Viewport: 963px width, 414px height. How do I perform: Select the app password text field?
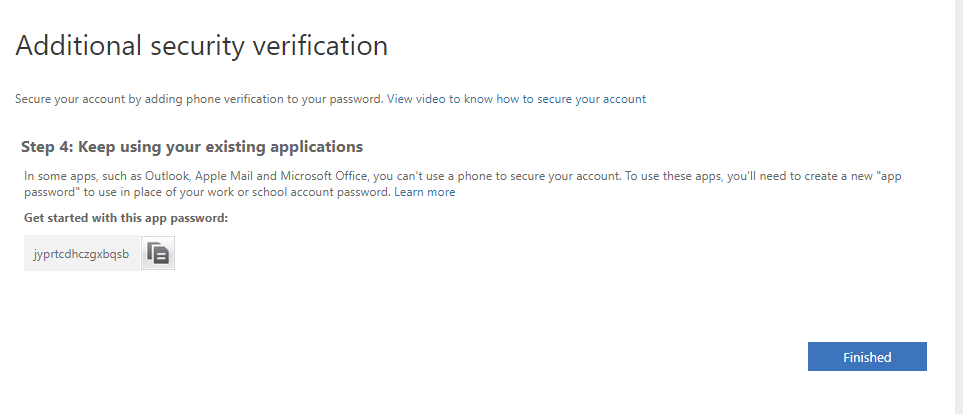point(81,254)
